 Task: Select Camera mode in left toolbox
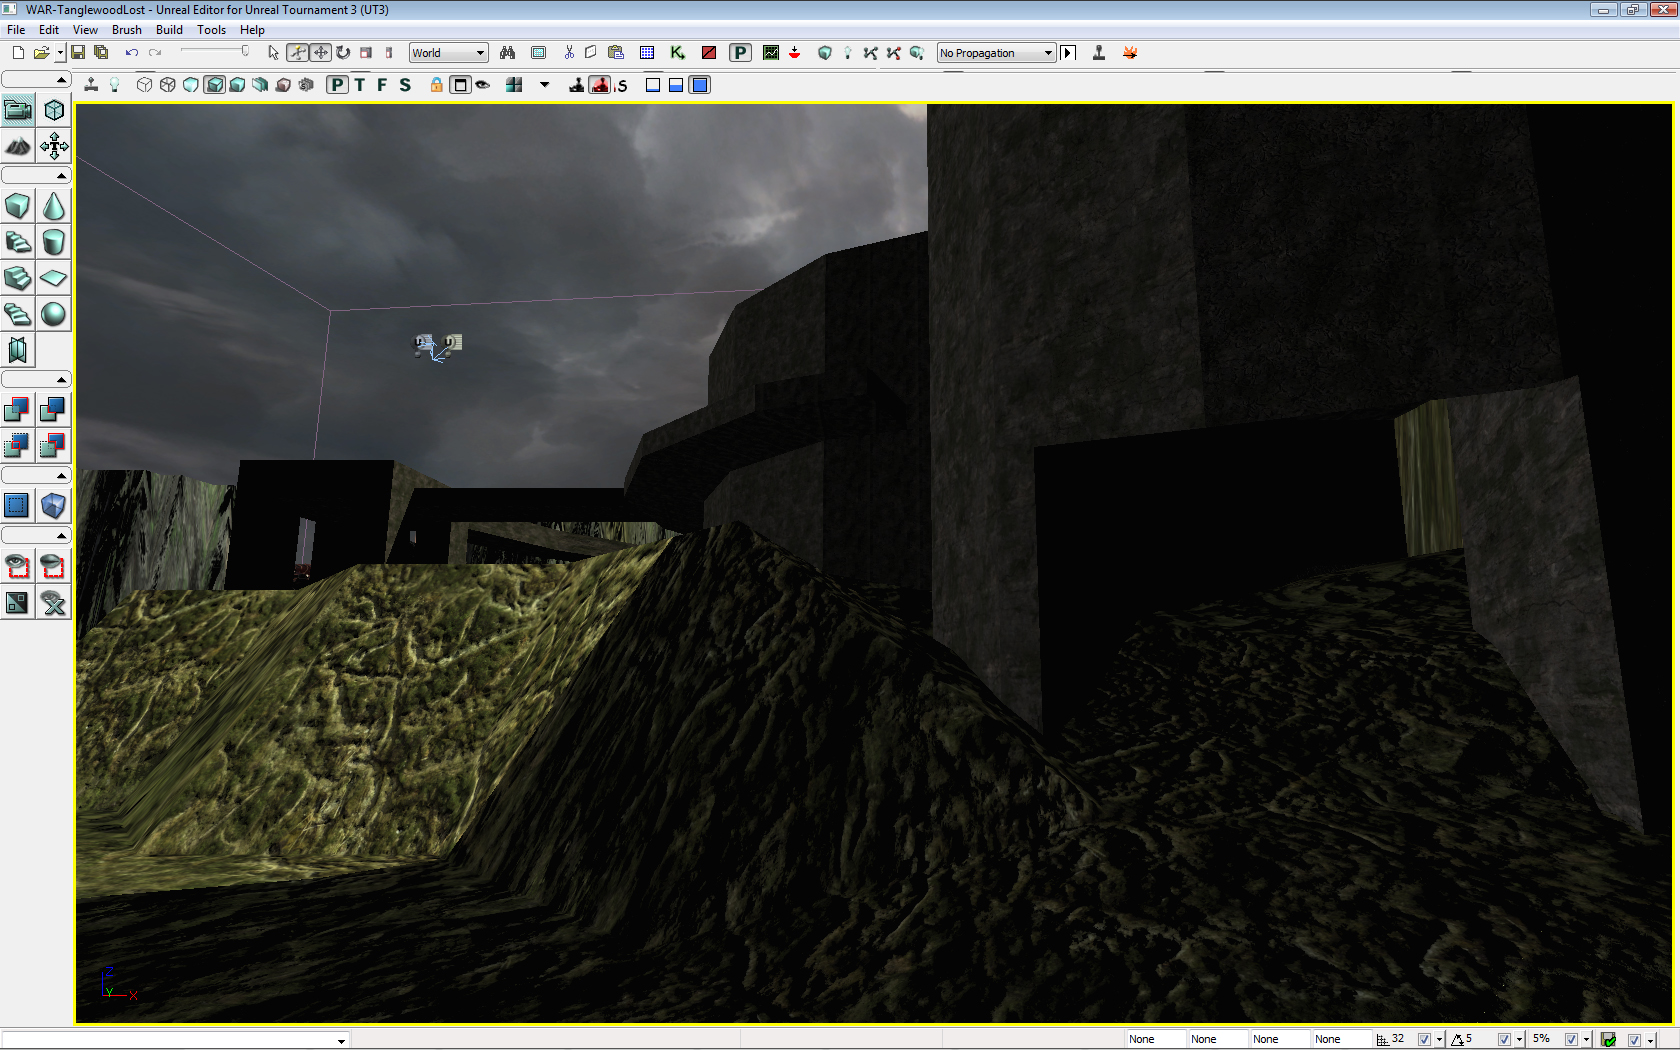click(x=18, y=110)
